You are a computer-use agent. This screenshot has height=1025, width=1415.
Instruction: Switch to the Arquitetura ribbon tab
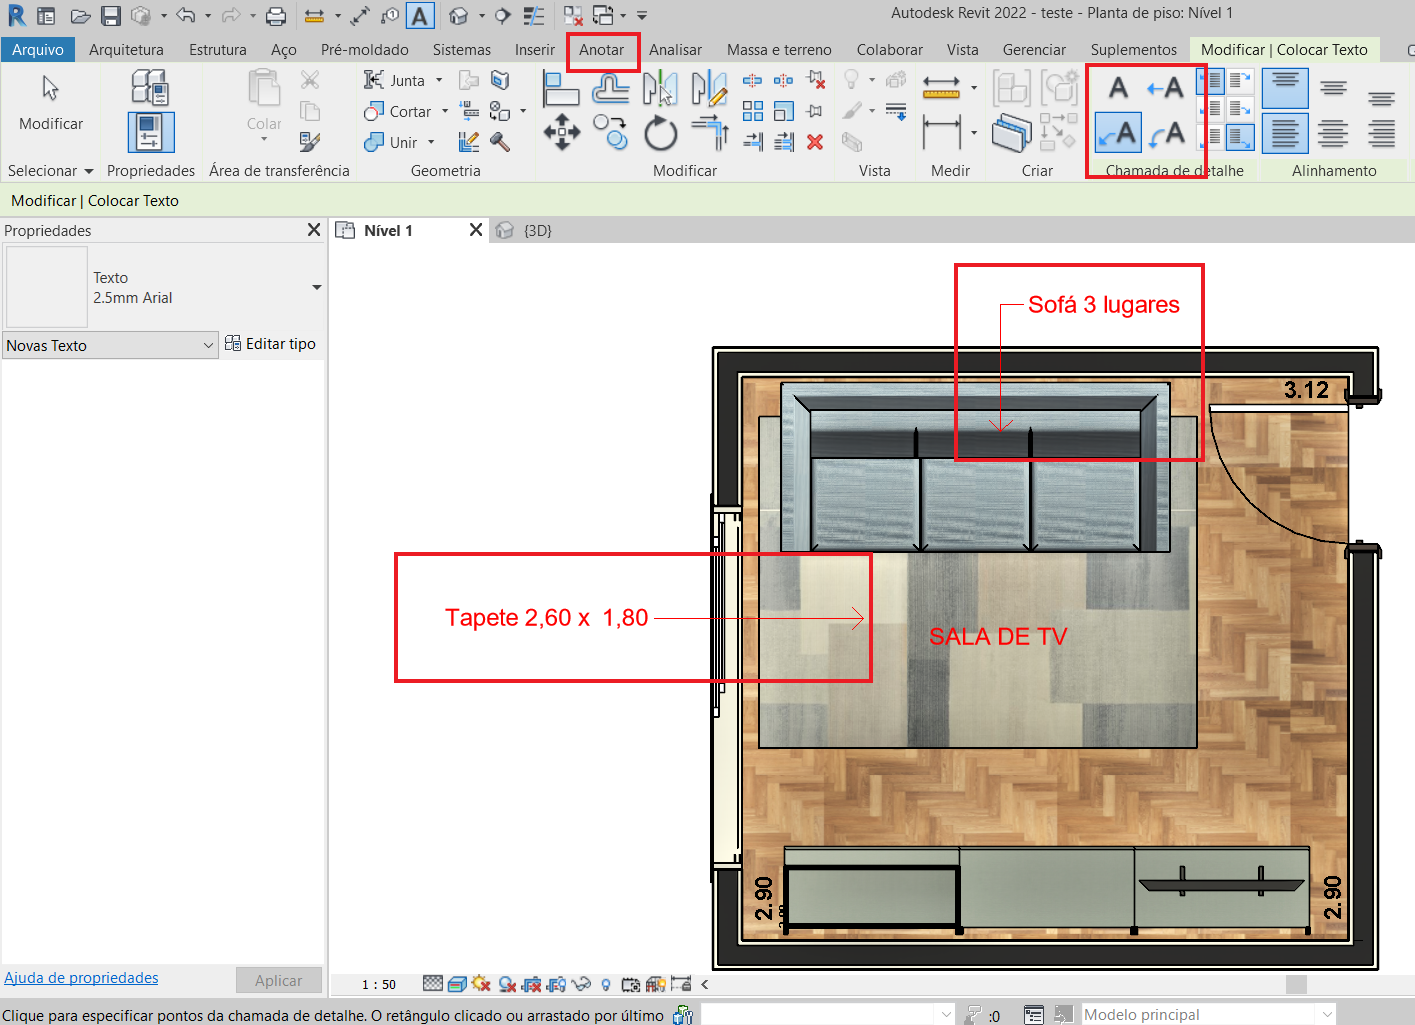(126, 49)
